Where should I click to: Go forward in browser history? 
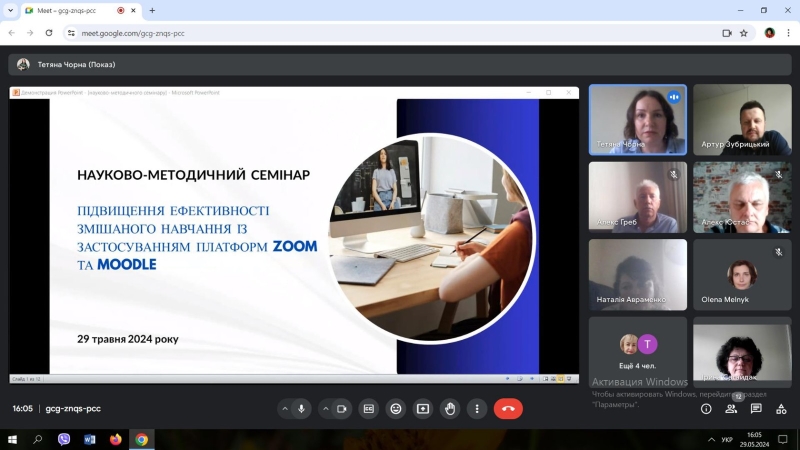tap(30, 33)
